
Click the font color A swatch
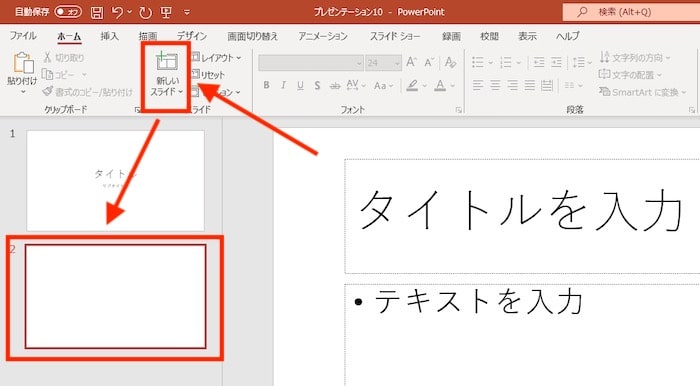point(440,85)
